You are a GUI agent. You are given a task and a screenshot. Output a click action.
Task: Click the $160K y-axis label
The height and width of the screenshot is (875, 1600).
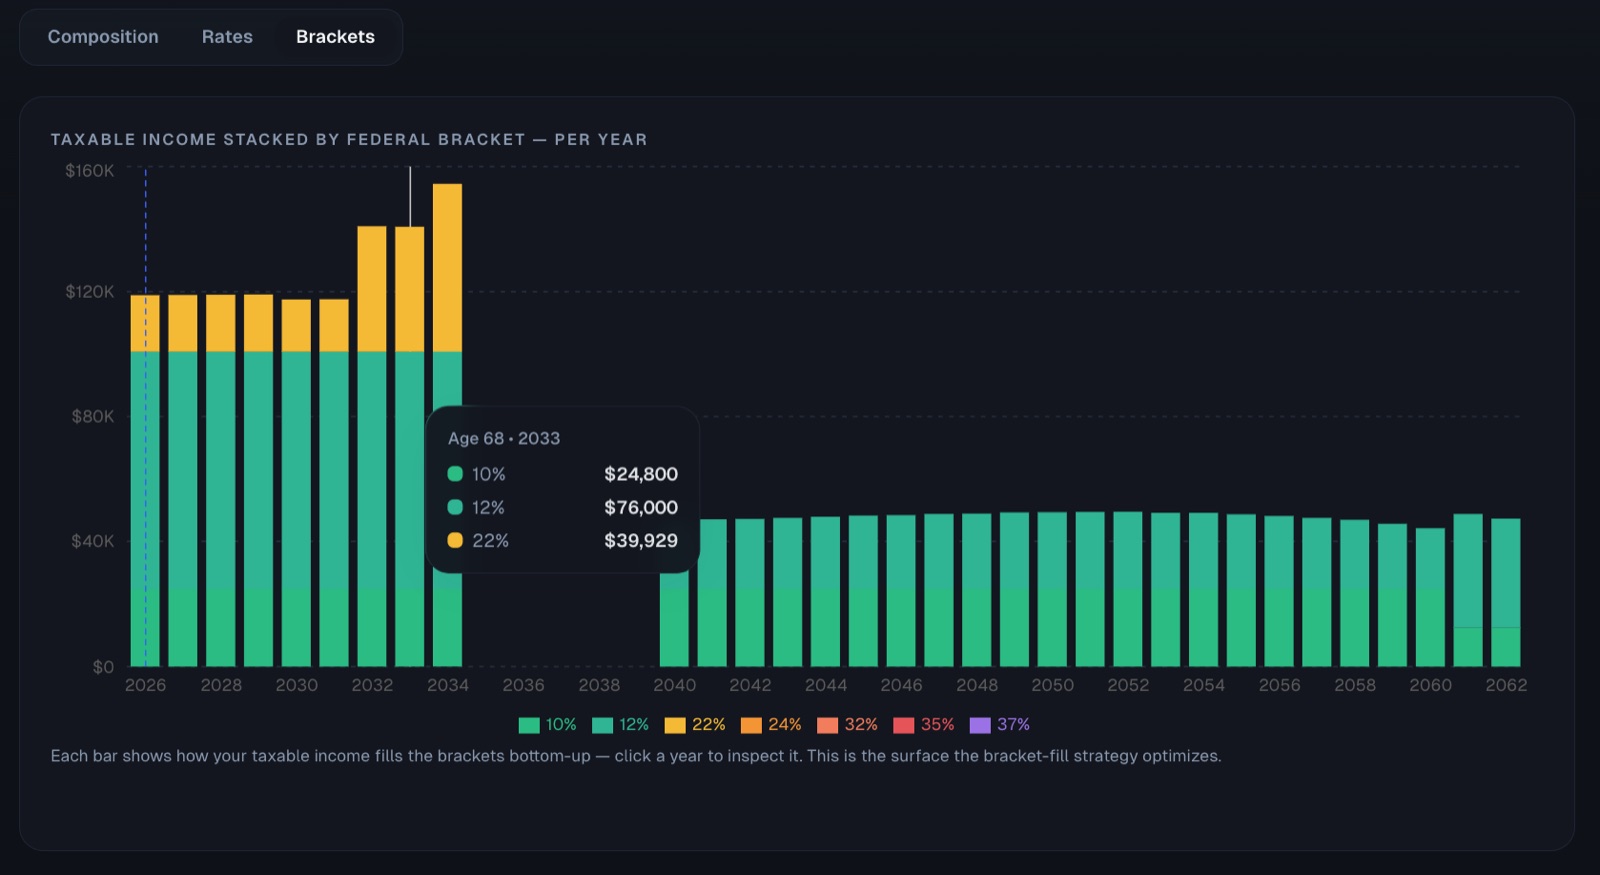click(90, 171)
